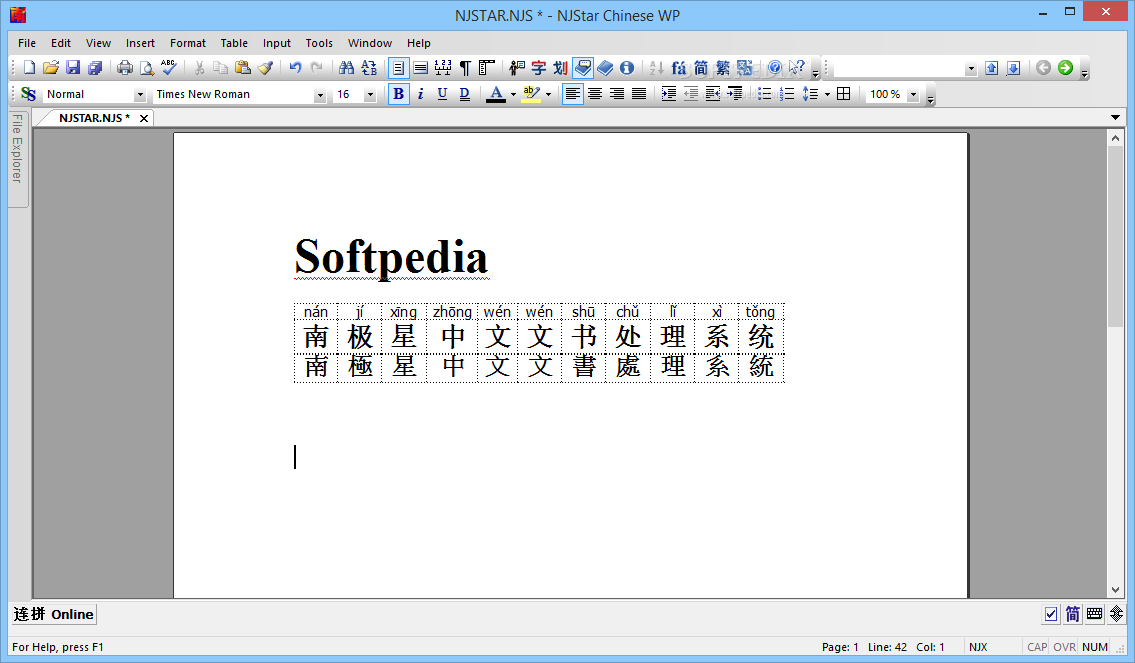
Task: Expand the font color arrow
Action: tap(513, 94)
